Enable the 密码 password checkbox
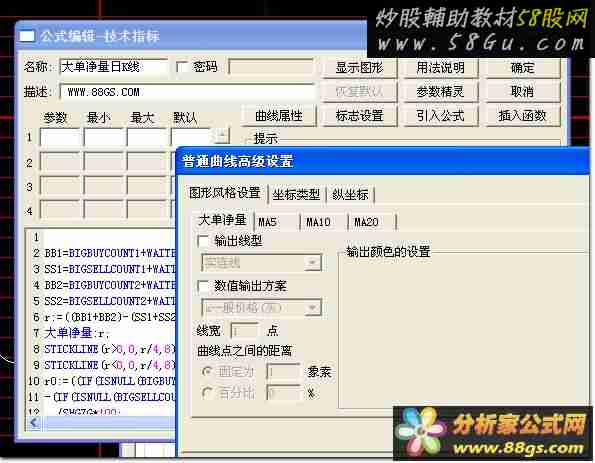Viewport: 595px width, 463px height. tap(183, 68)
